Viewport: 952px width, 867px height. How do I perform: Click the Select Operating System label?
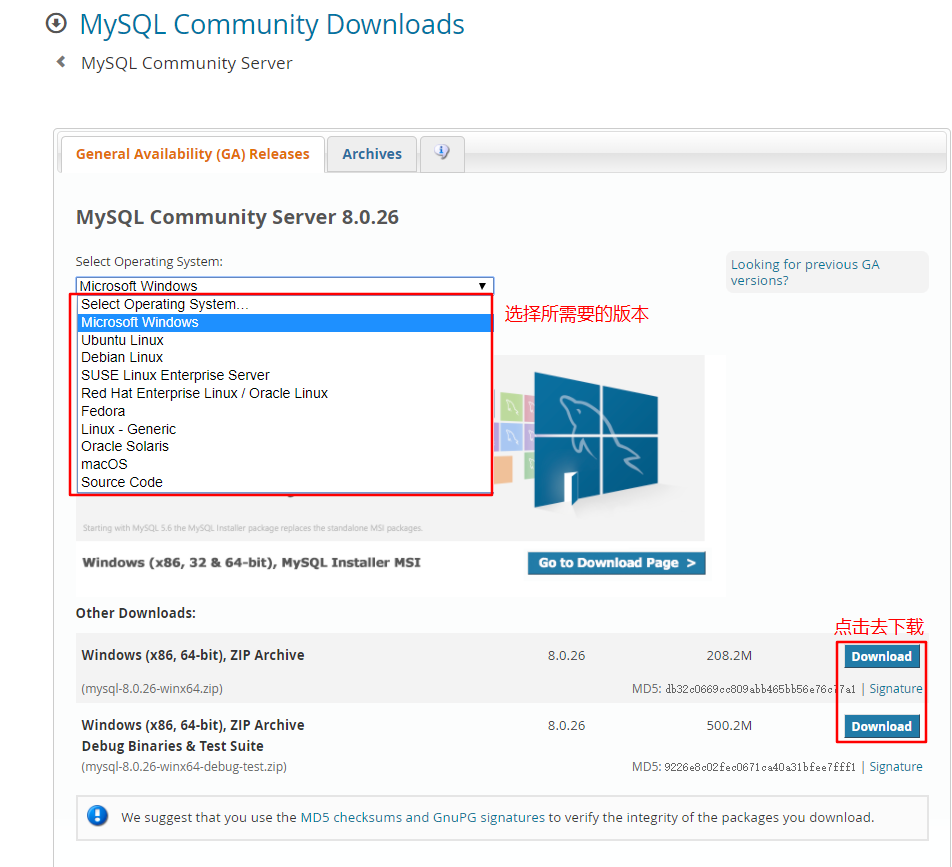[149, 262]
